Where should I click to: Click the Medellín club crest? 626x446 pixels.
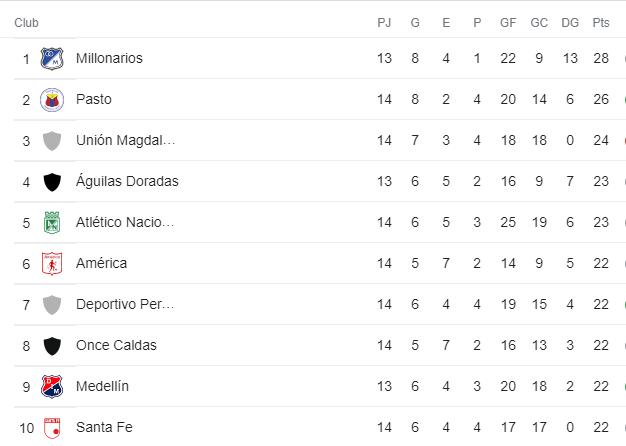tap(52, 387)
